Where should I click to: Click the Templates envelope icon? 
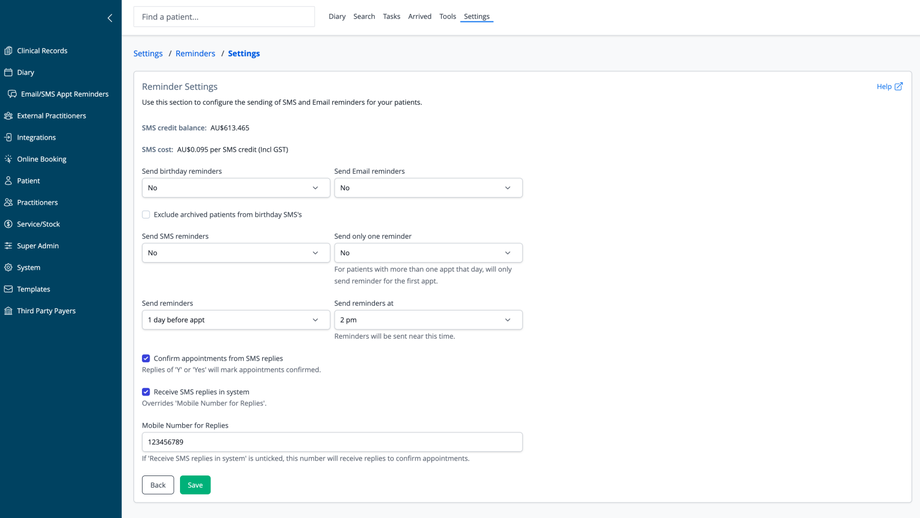coord(8,289)
